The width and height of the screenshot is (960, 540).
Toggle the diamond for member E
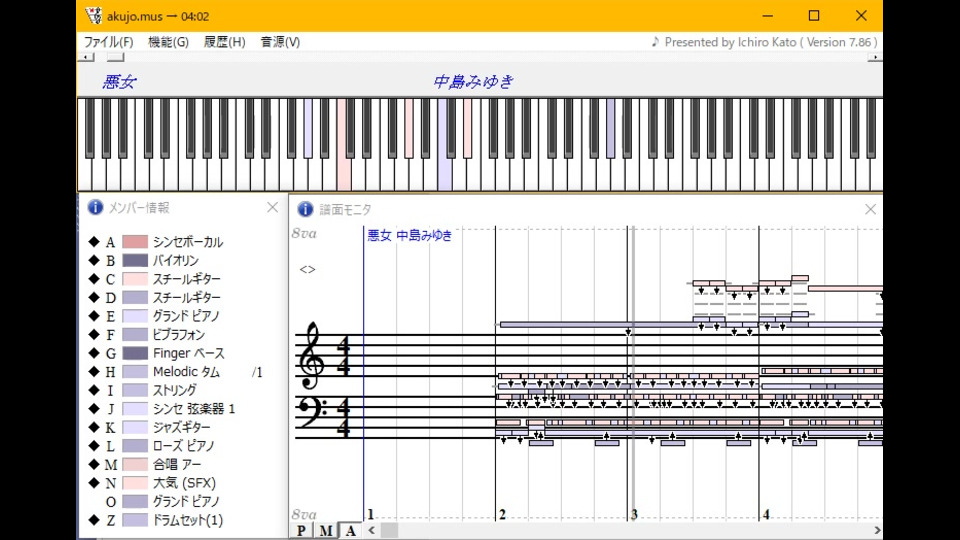coord(94,315)
